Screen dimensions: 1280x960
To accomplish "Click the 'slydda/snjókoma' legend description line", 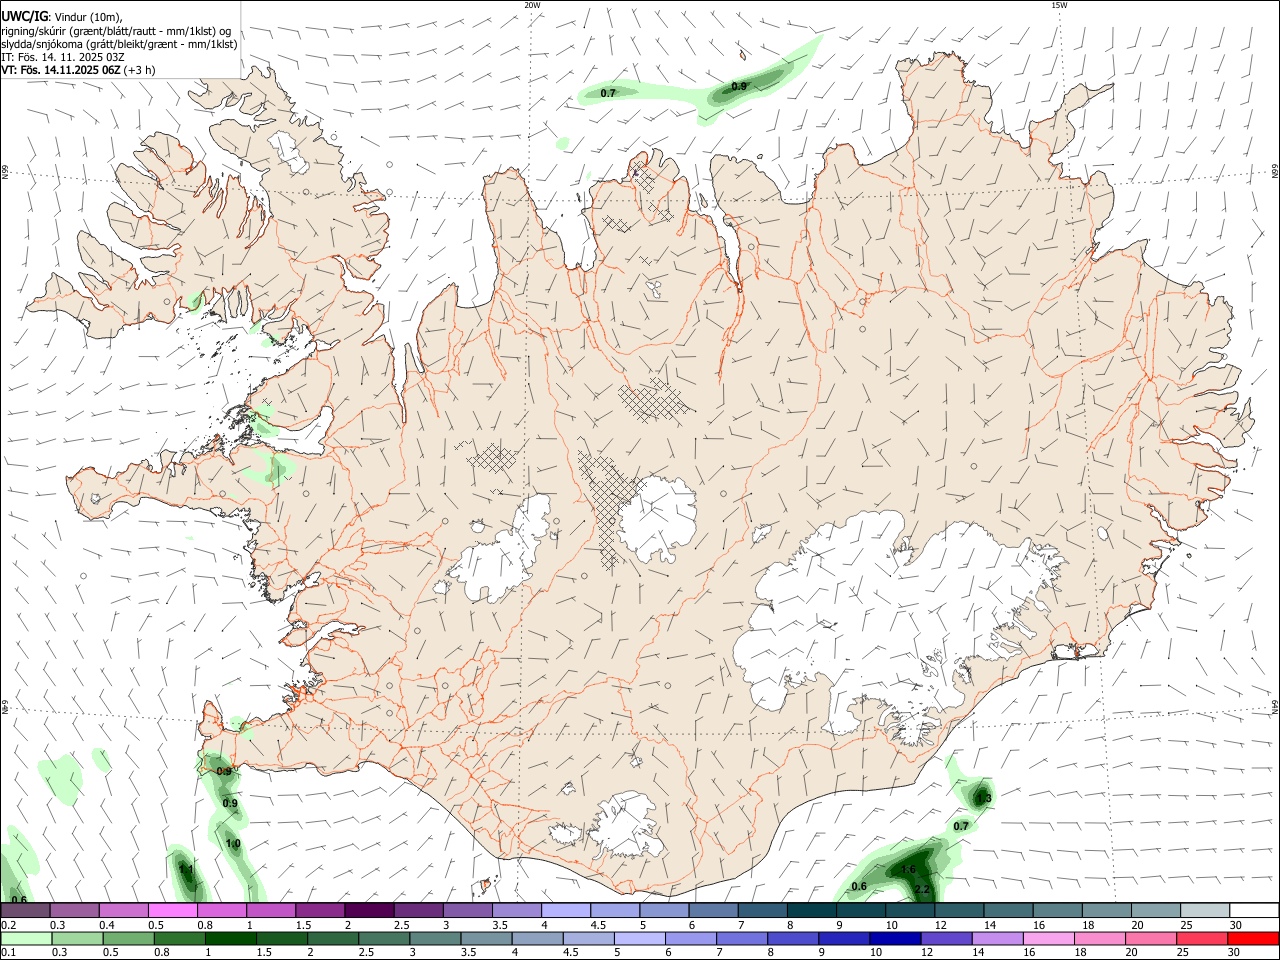I will (x=119, y=44).
